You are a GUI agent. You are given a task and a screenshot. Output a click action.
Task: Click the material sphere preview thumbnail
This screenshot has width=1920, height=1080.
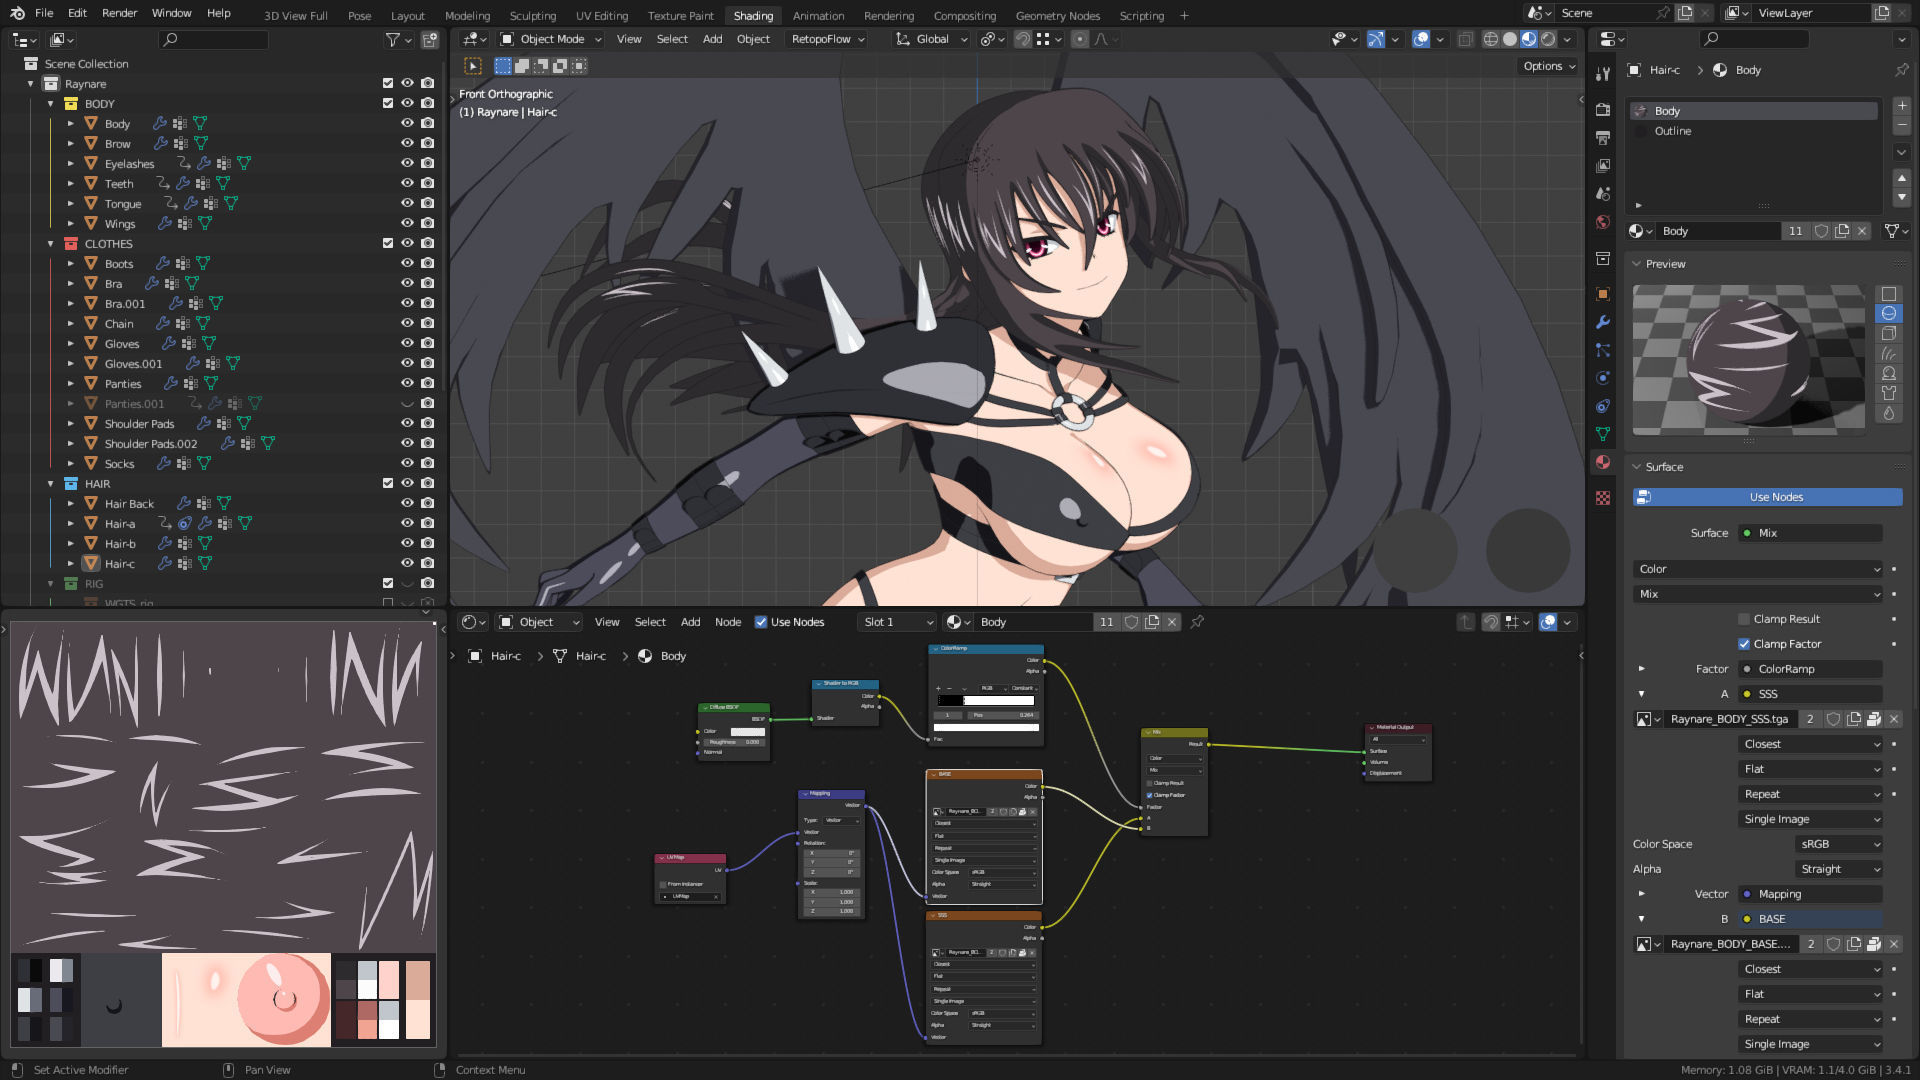point(1749,360)
